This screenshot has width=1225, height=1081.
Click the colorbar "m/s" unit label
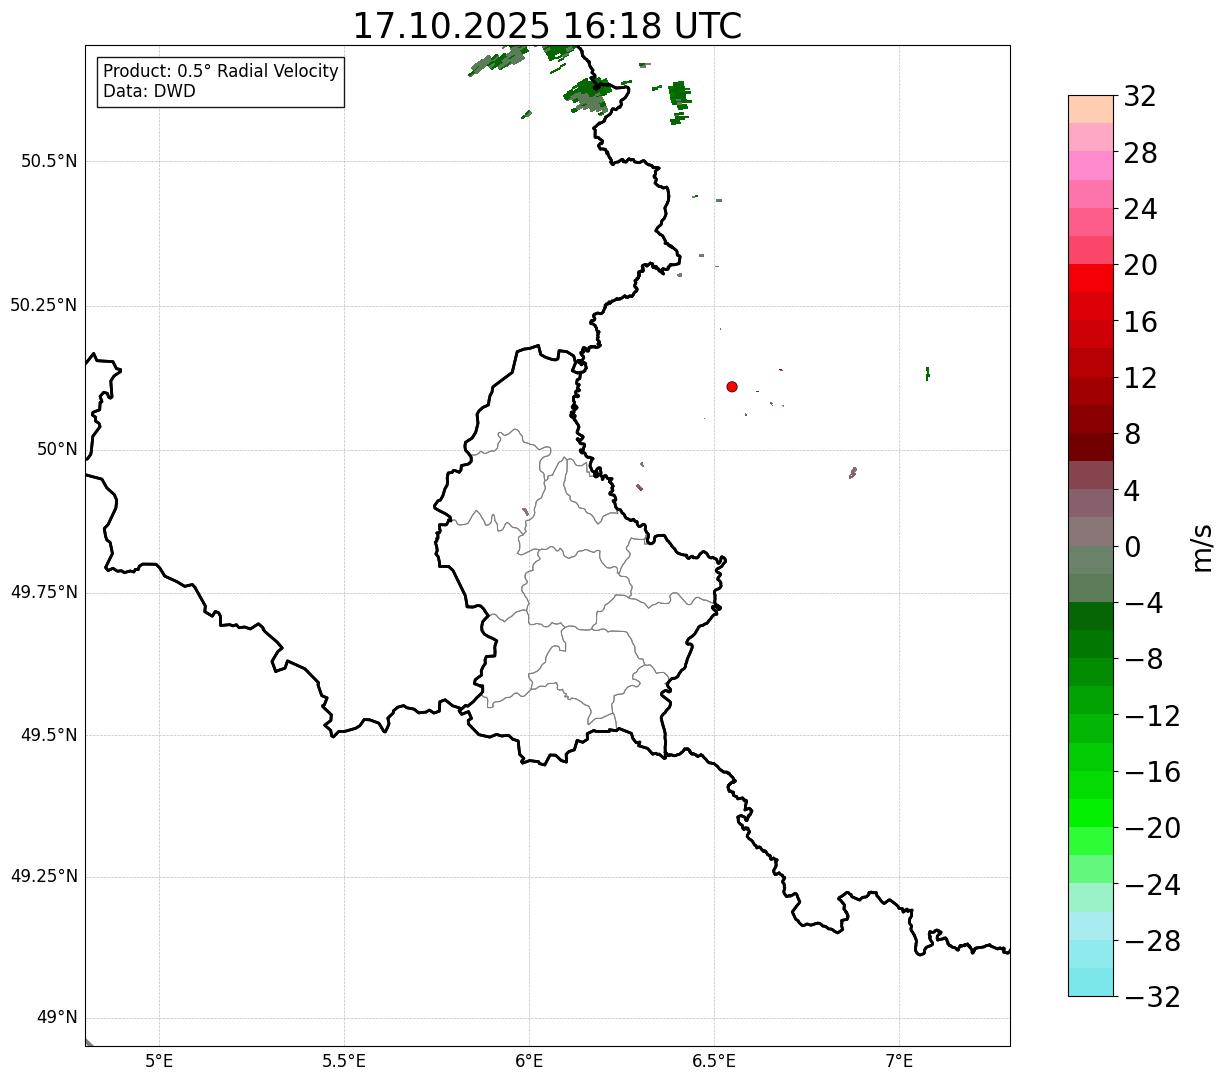tap(1201, 547)
